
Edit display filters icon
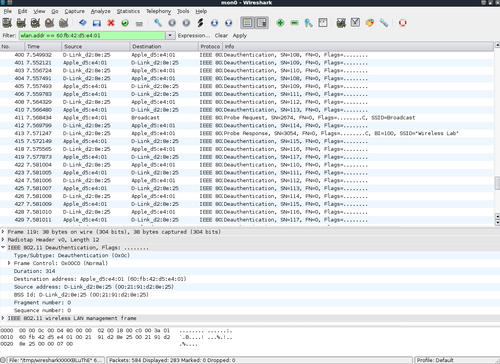tap(355, 23)
